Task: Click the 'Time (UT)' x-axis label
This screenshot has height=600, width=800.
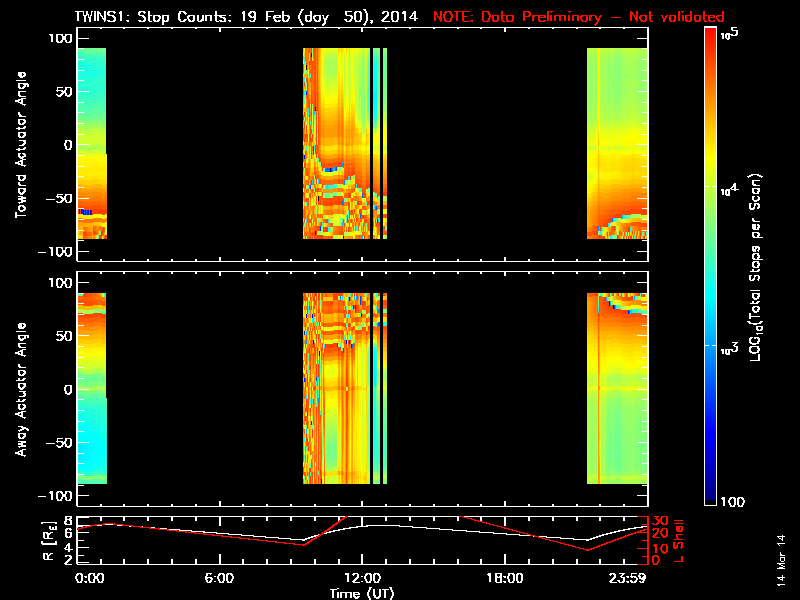Action: point(361,593)
